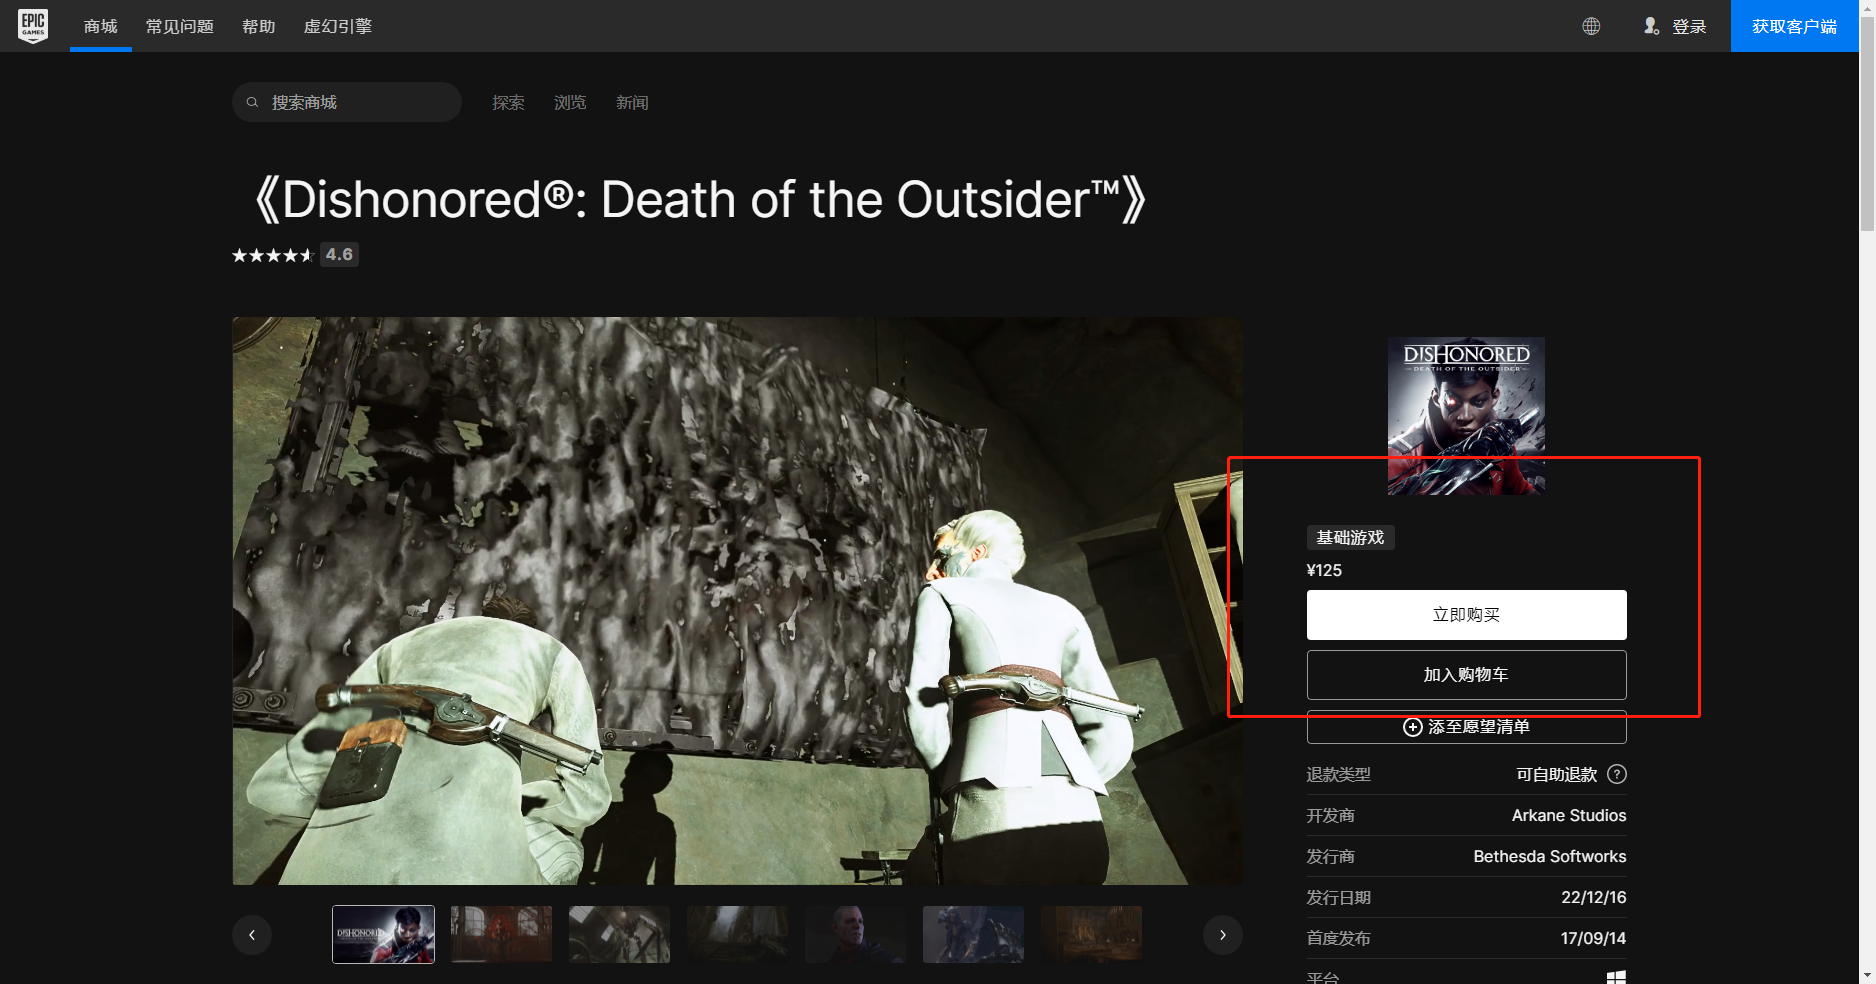
Task: Show next screenshots with right arrow
Action: coord(1223,935)
